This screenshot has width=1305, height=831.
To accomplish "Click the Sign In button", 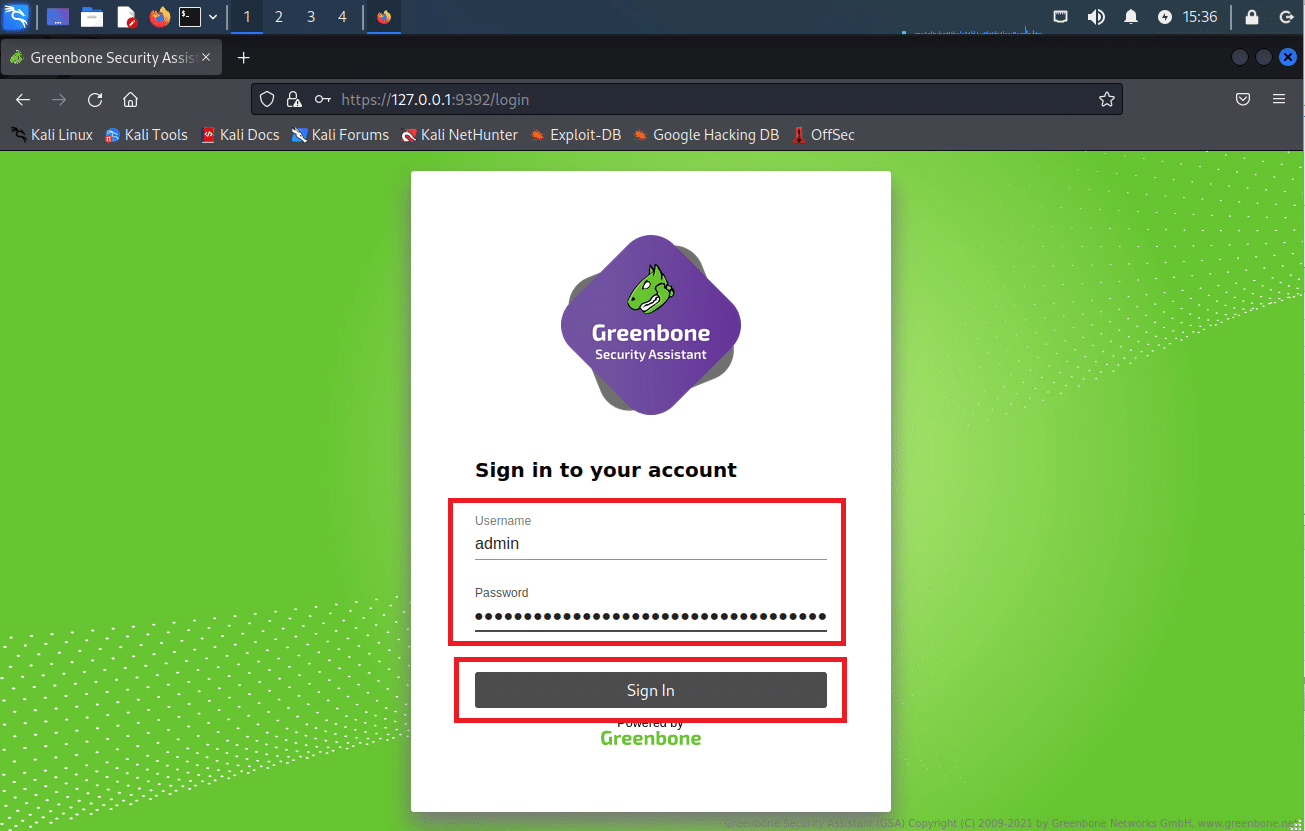I will pos(651,690).
